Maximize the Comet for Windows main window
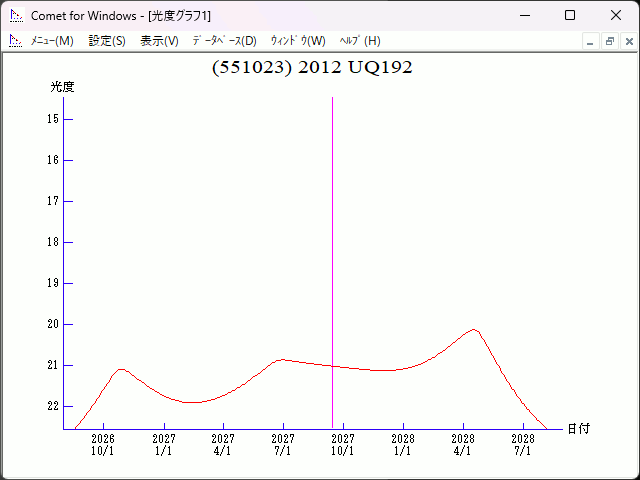The height and width of the screenshot is (480, 640). [570, 16]
